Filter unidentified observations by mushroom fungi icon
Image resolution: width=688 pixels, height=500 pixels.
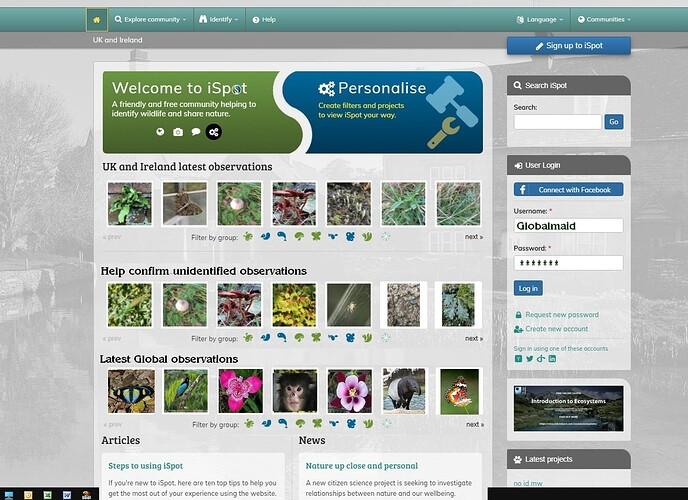(299, 337)
